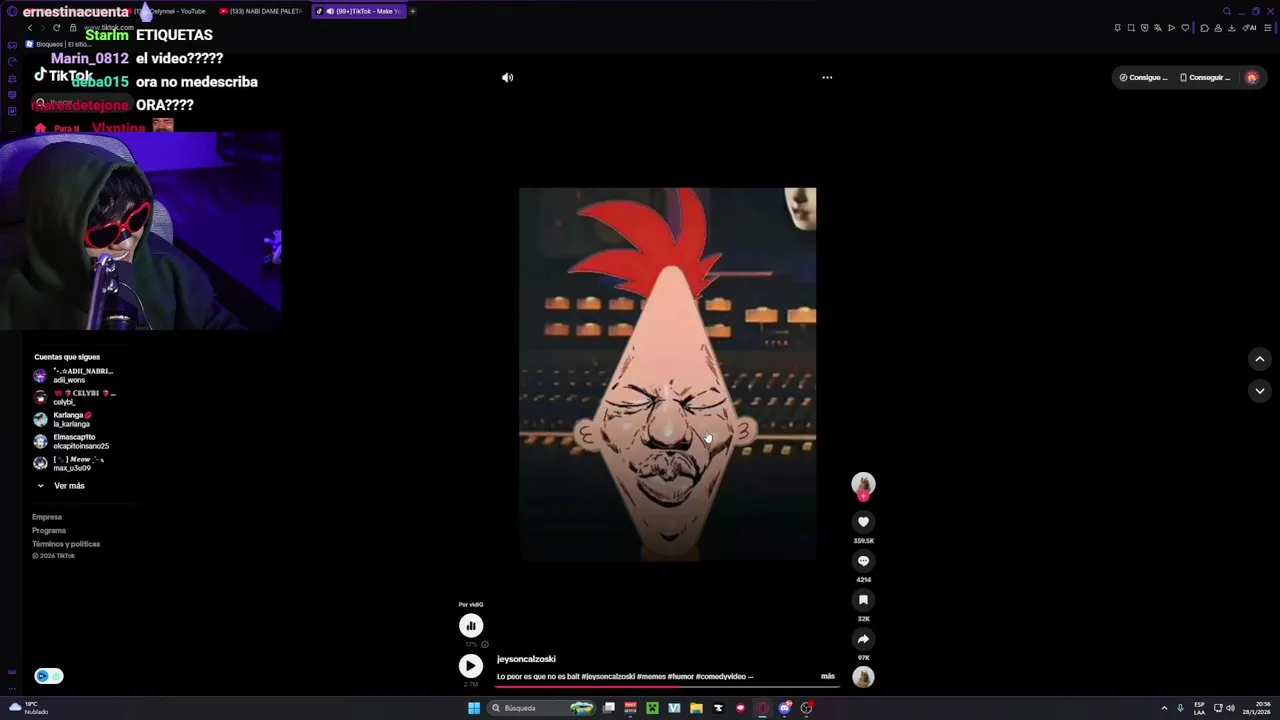Open the profile avatar in top right
Viewport: 1280px width, 720px height.
(1251, 77)
